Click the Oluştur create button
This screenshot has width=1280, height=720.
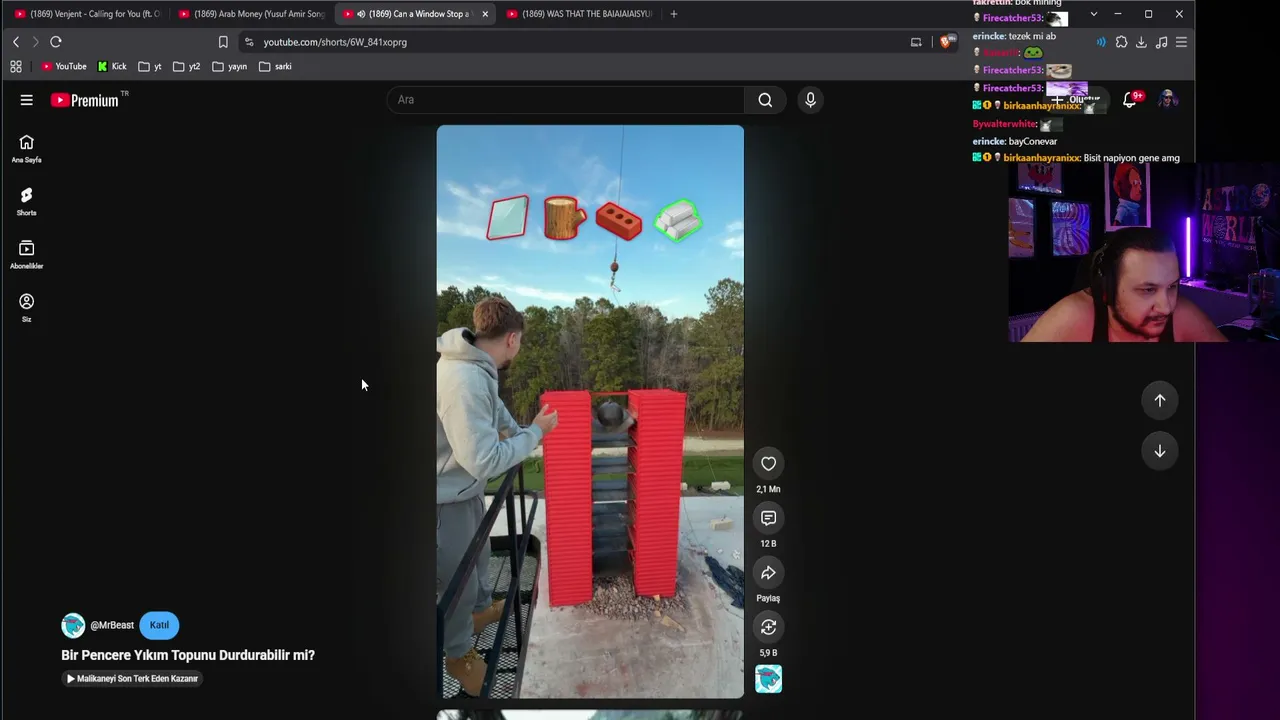click(1077, 100)
